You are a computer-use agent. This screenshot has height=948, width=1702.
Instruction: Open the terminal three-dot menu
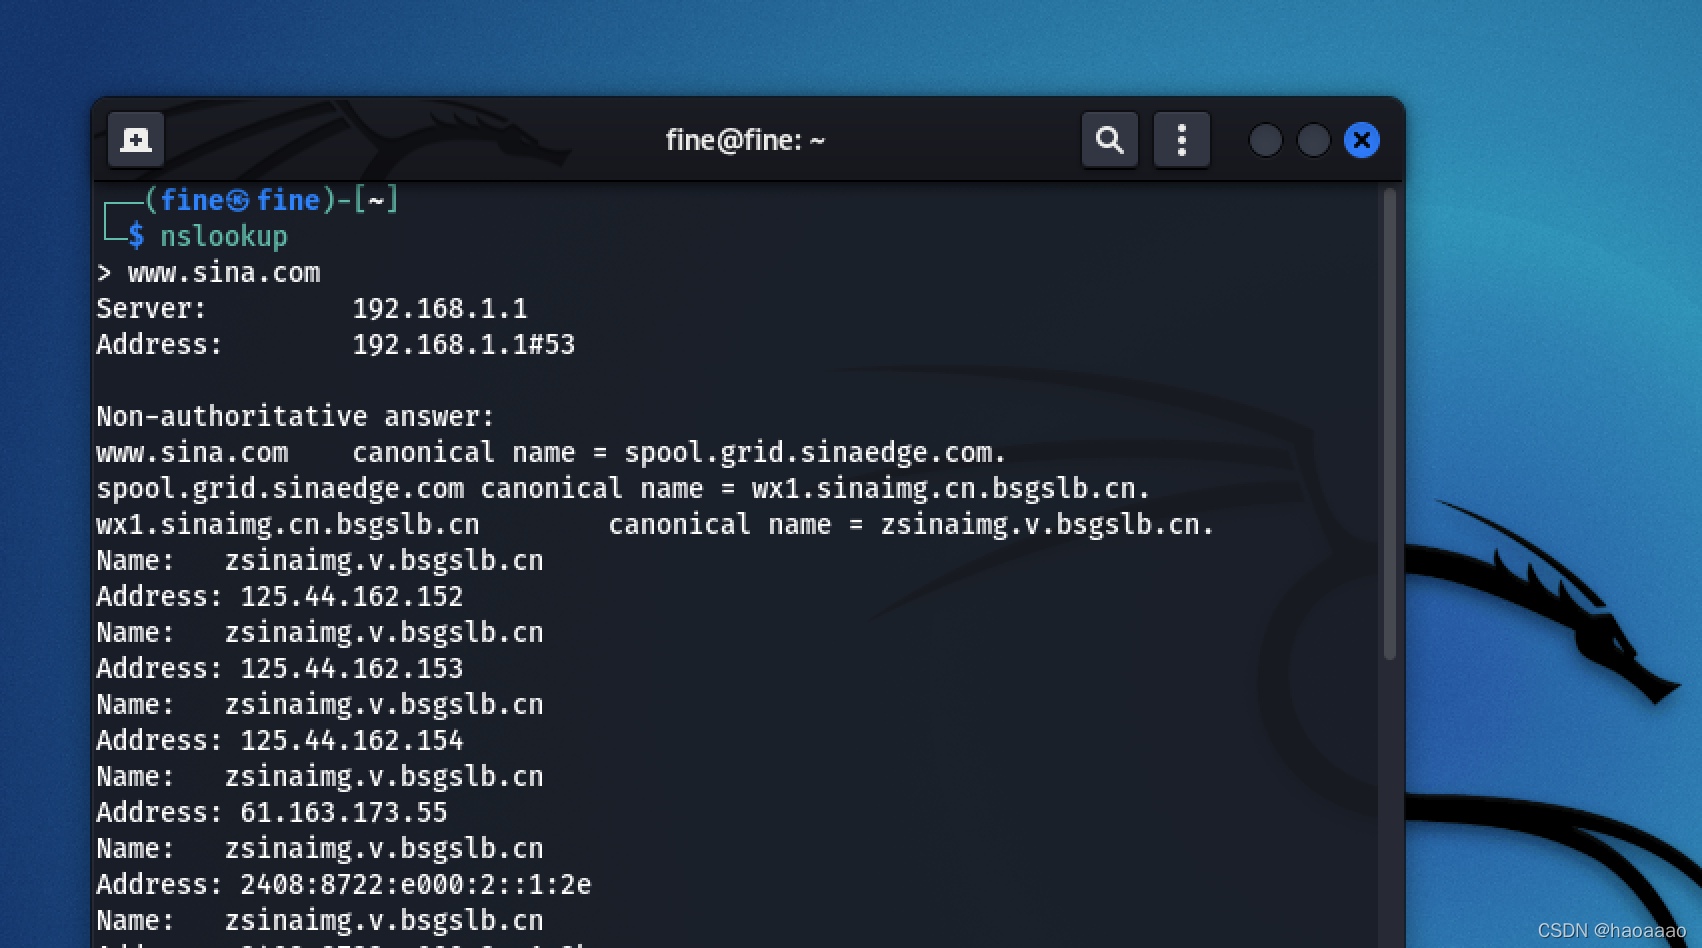1182,140
